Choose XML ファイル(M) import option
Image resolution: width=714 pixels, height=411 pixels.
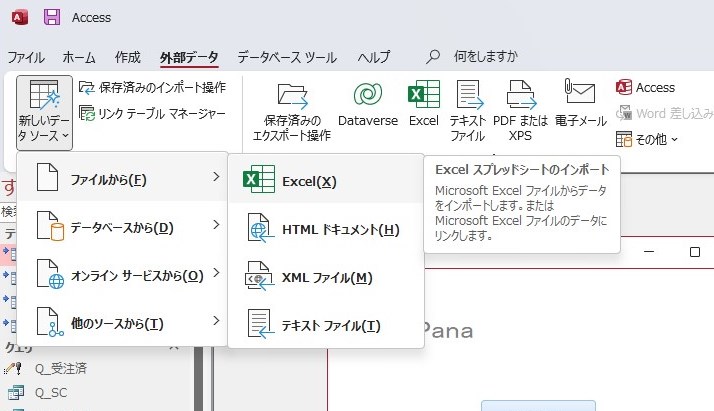[326, 277]
